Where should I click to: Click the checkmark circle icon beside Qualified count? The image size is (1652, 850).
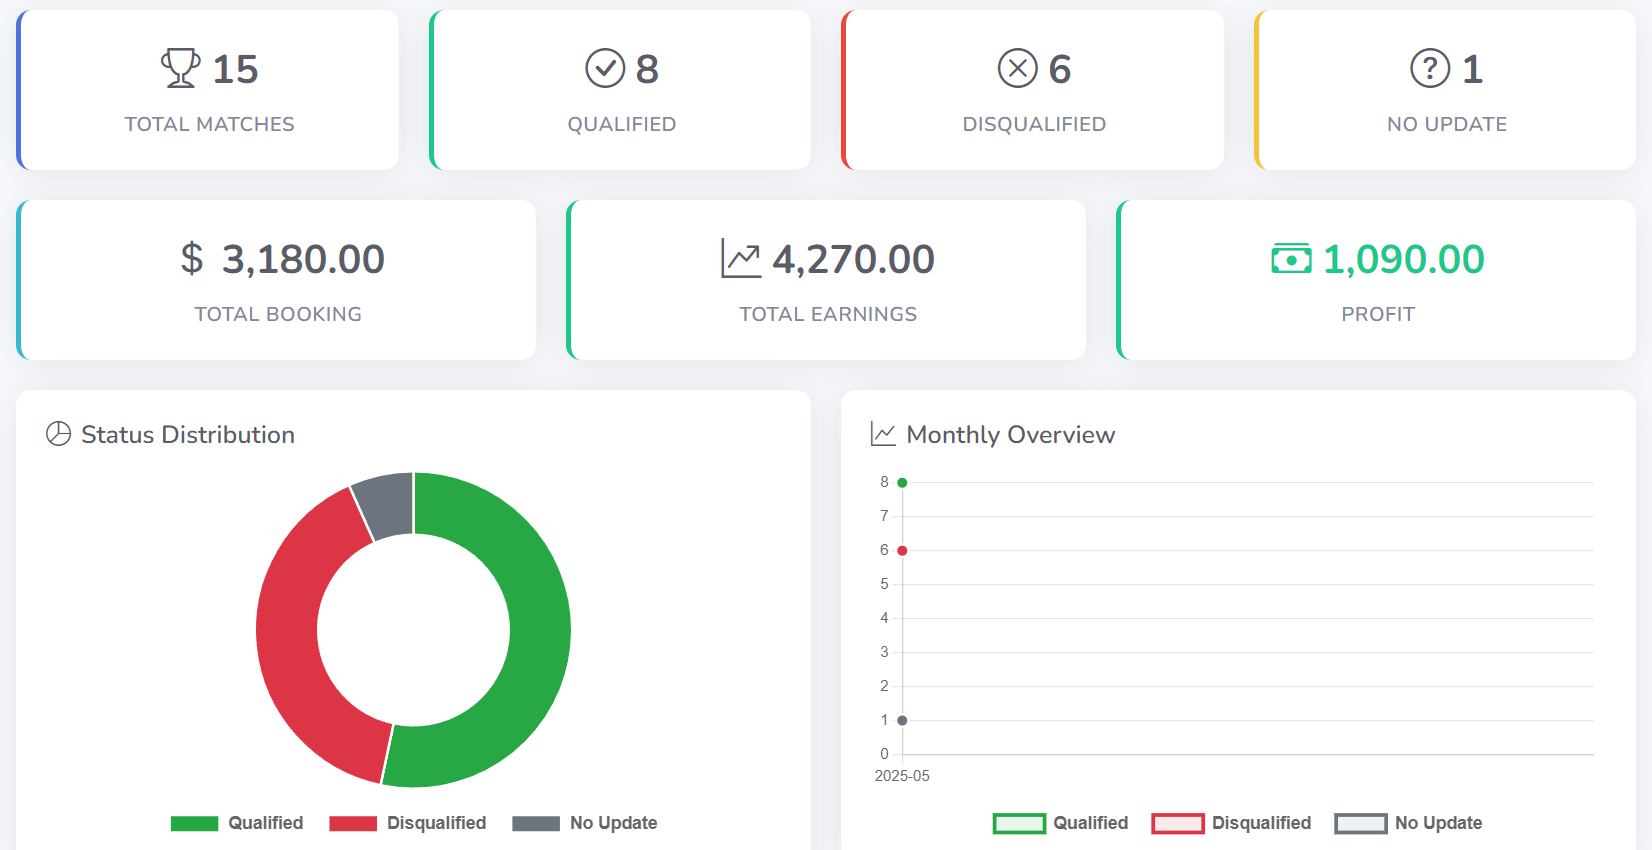coord(605,69)
